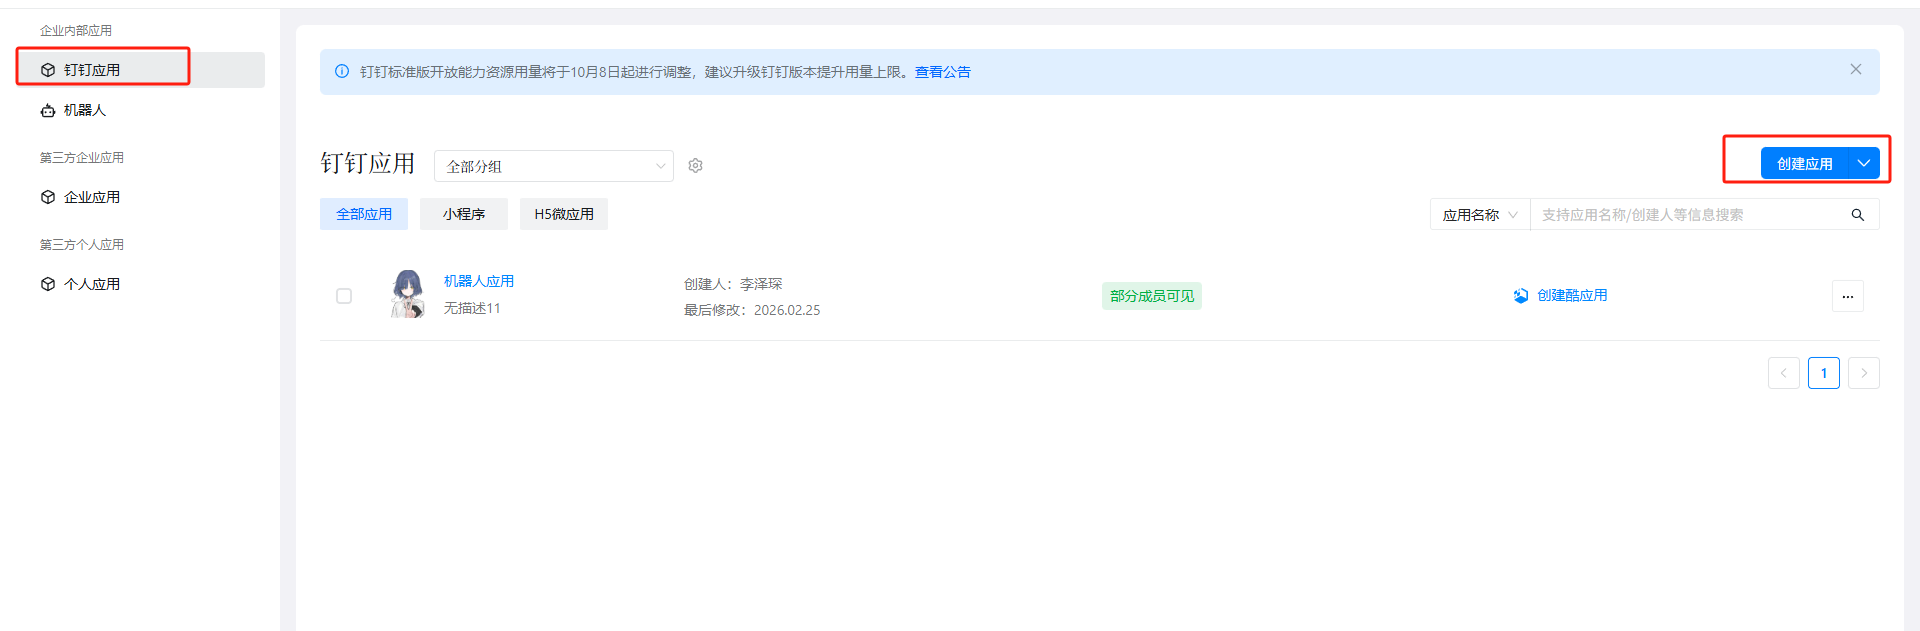Screen dimensions: 1920x631
Task: Expand the 全部分组 group dropdown
Action: [x=553, y=166]
